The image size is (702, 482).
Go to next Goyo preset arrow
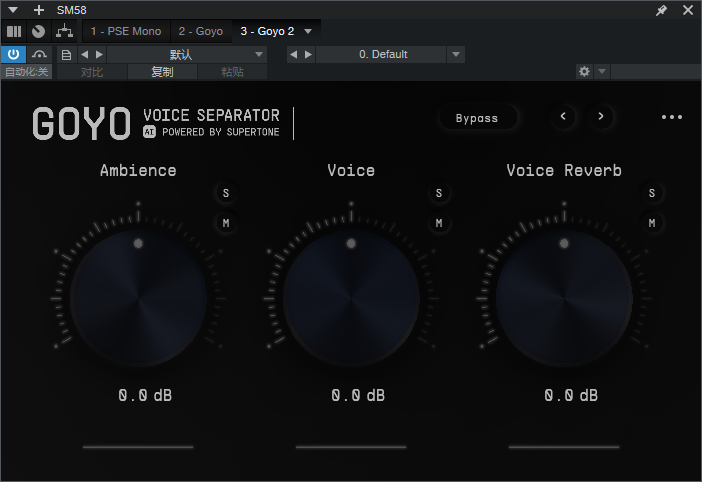point(601,117)
